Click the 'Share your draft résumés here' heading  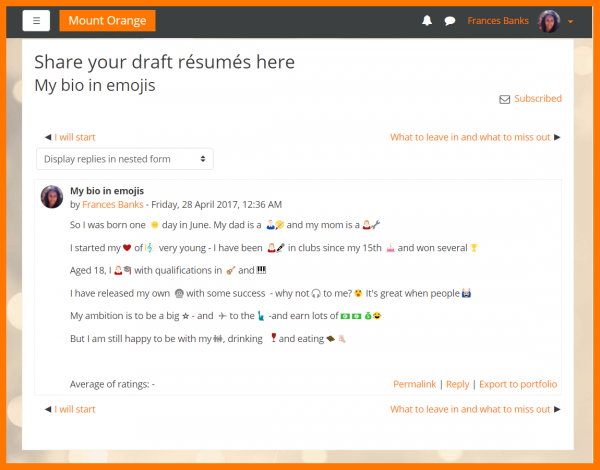165,62
